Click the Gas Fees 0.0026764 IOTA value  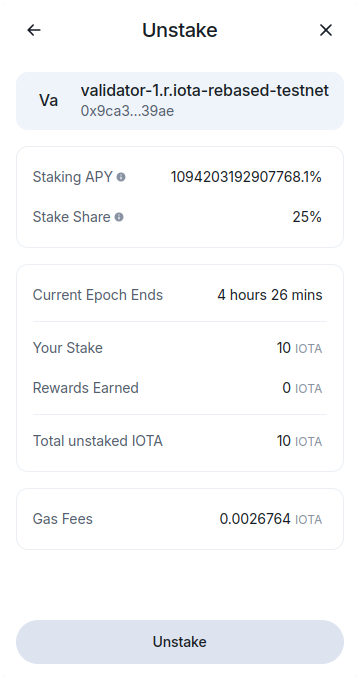tap(271, 519)
